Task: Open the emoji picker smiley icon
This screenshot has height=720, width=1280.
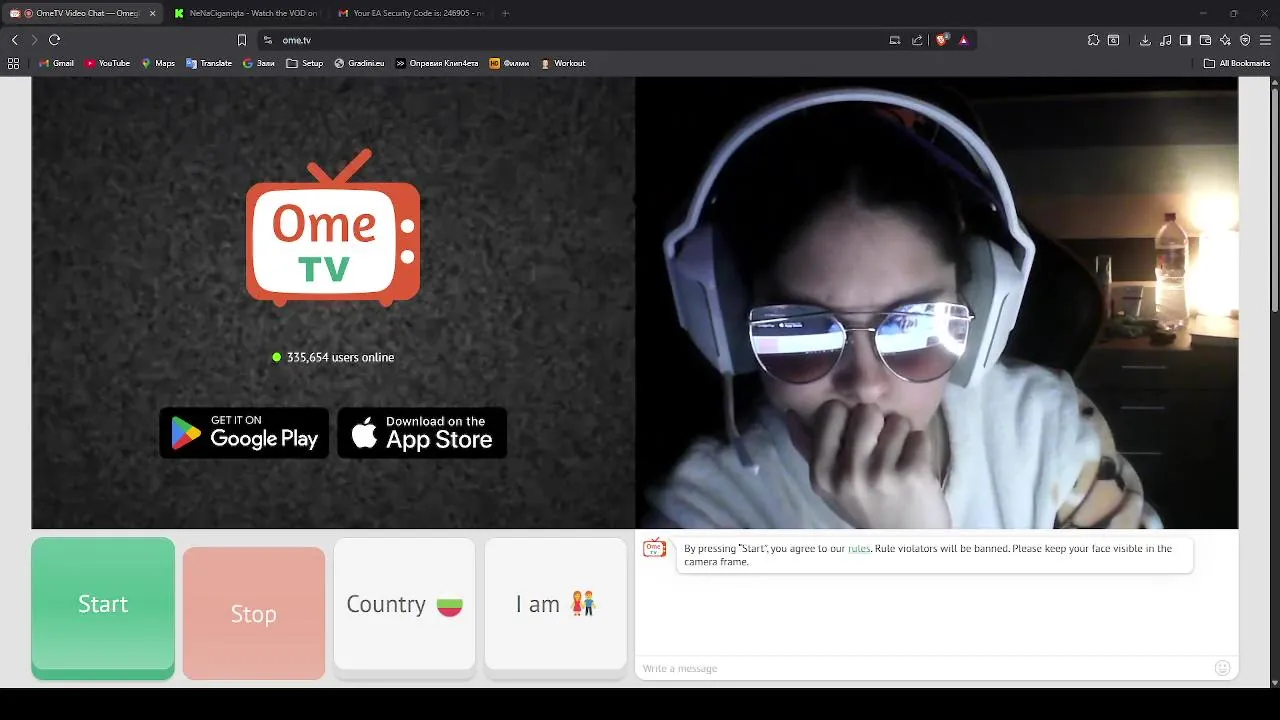Action: [1222, 668]
